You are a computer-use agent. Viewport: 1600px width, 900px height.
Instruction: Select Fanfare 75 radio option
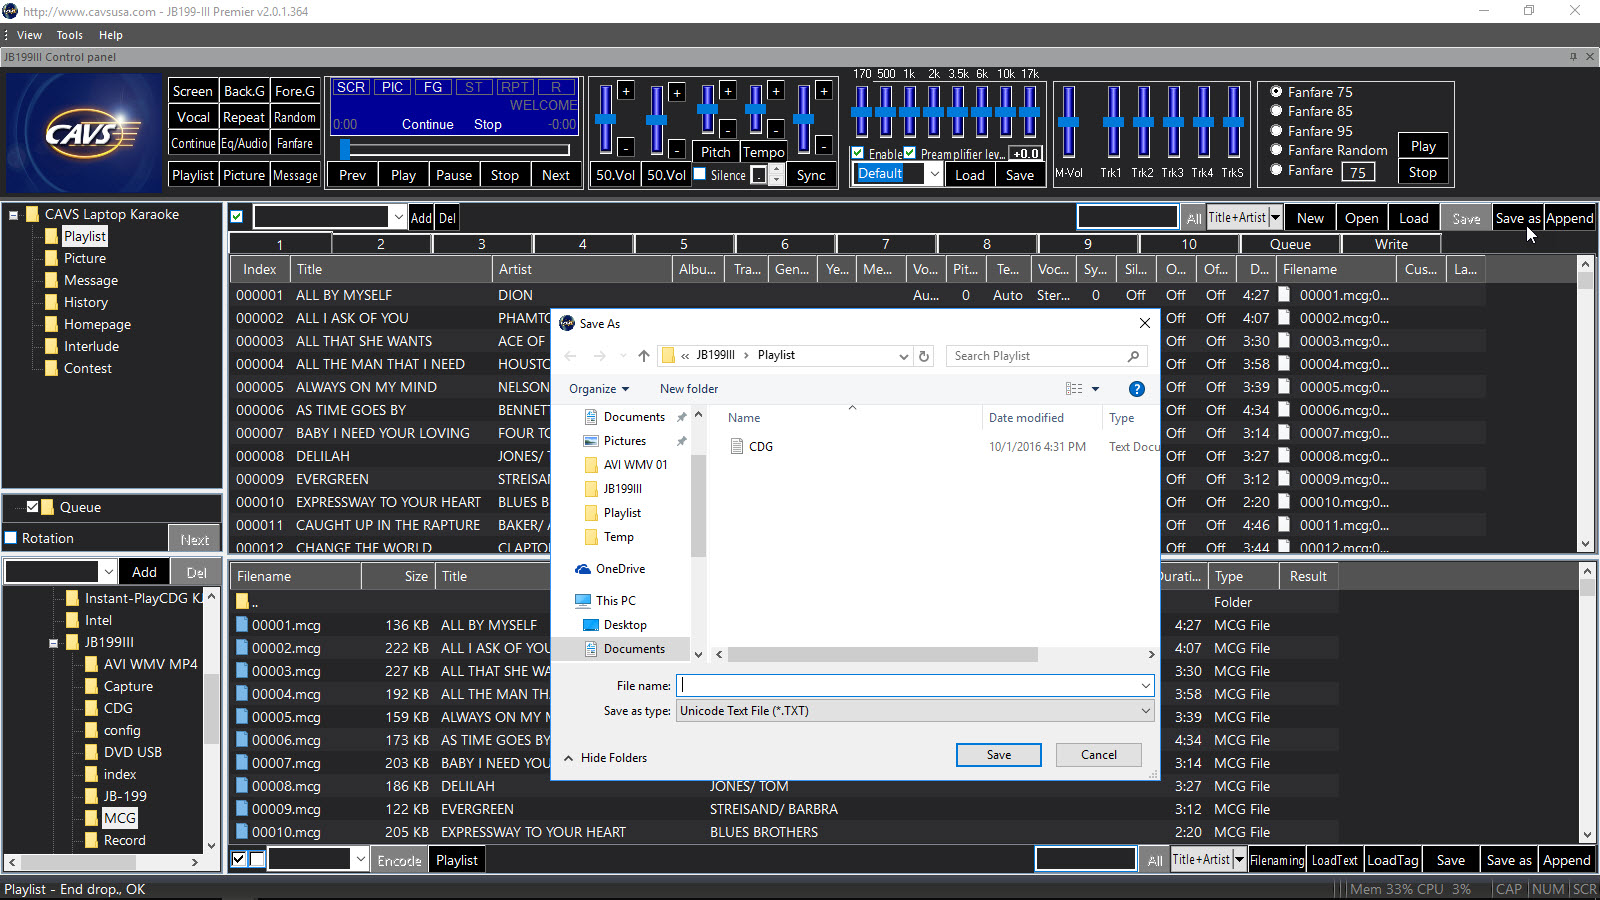(x=1276, y=92)
